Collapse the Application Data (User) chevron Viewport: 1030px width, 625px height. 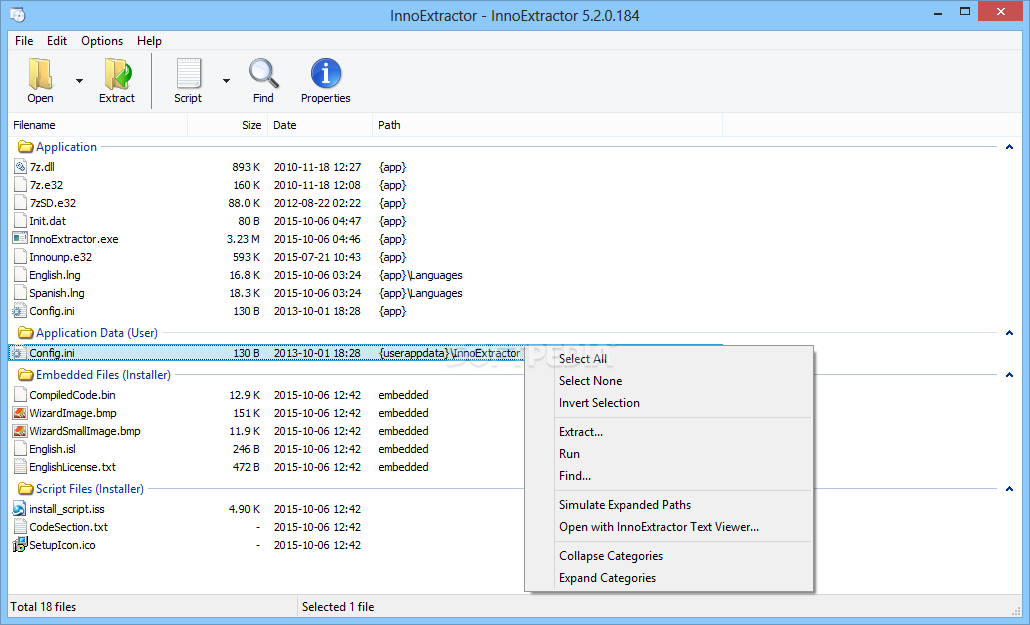[1010, 333]
